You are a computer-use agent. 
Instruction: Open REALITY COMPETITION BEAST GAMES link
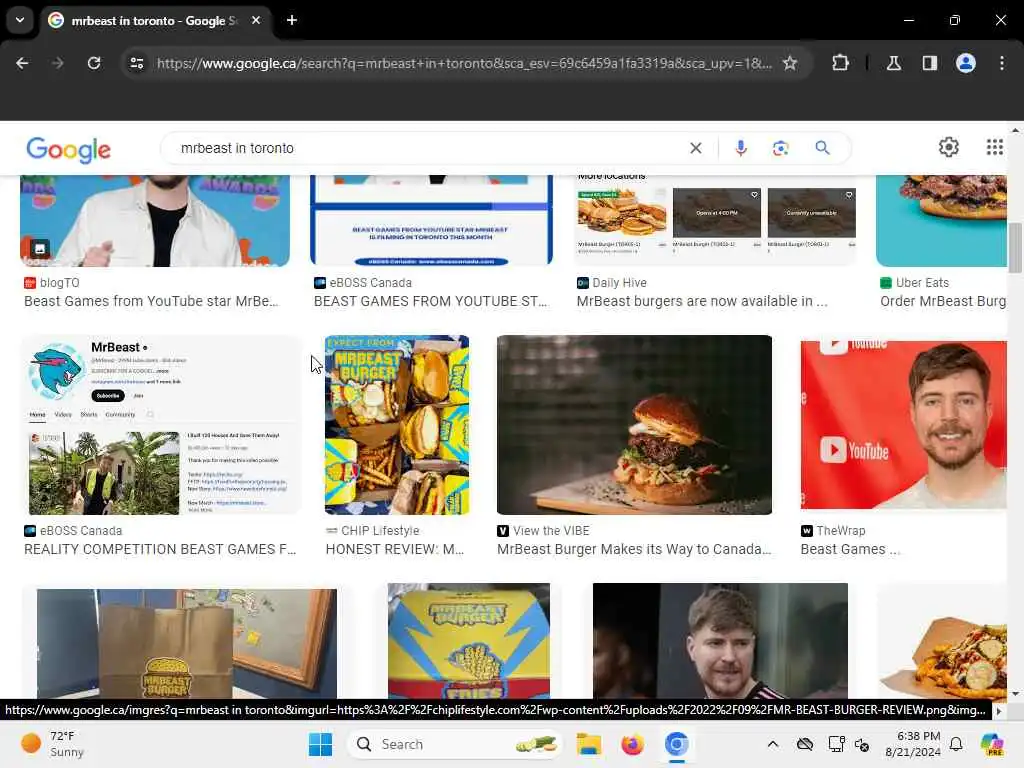(160, 549)
